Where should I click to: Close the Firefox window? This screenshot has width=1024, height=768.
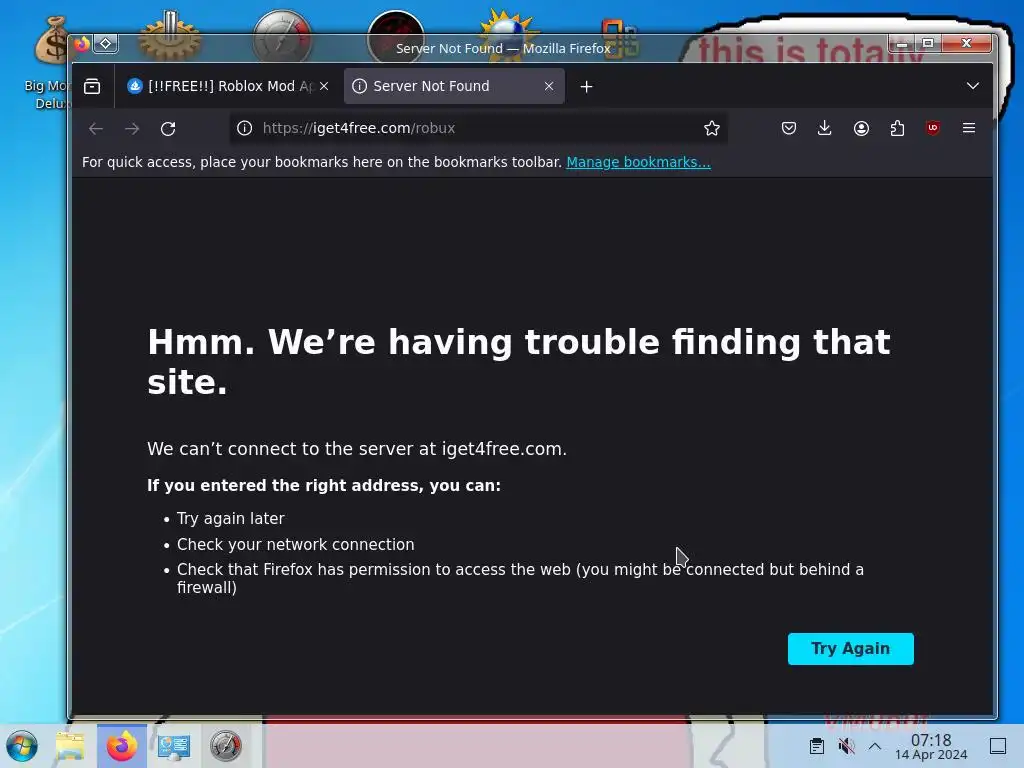pos(967,44)
